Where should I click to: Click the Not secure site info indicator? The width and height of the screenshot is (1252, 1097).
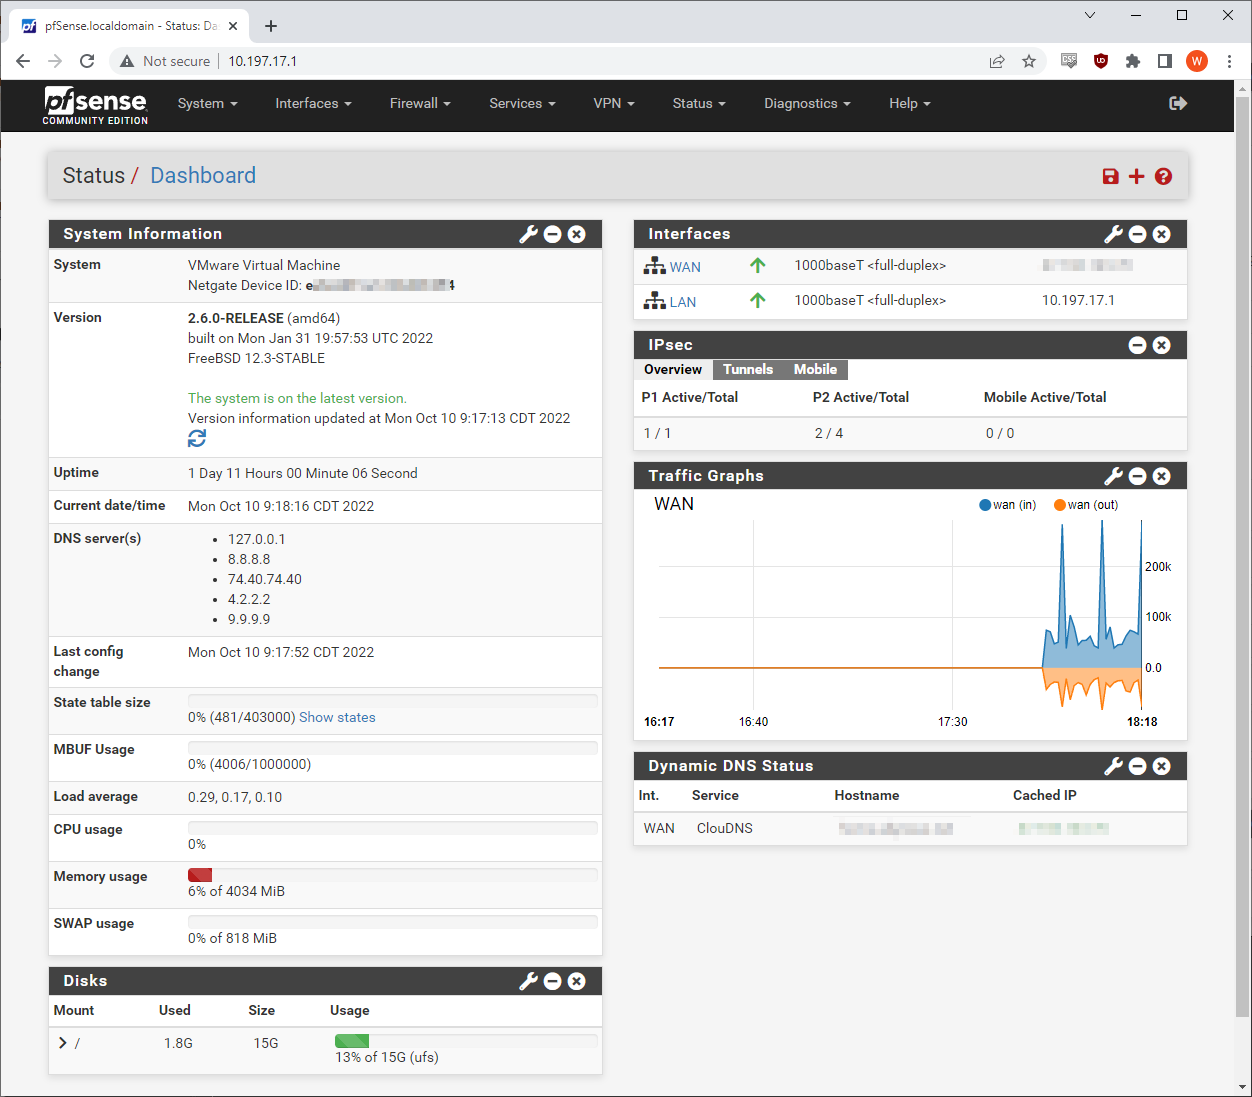165,61
